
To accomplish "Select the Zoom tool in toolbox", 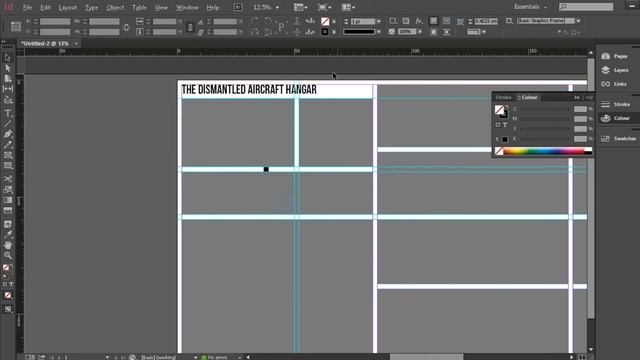I will click(7, 256).
